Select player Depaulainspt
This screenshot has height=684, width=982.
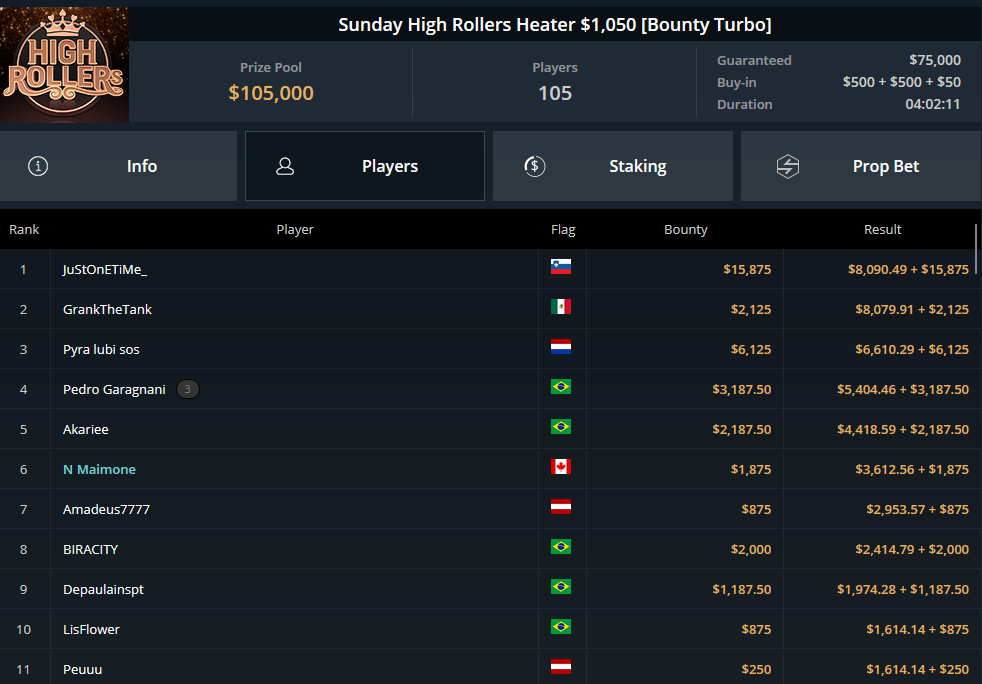pos(103,589)
